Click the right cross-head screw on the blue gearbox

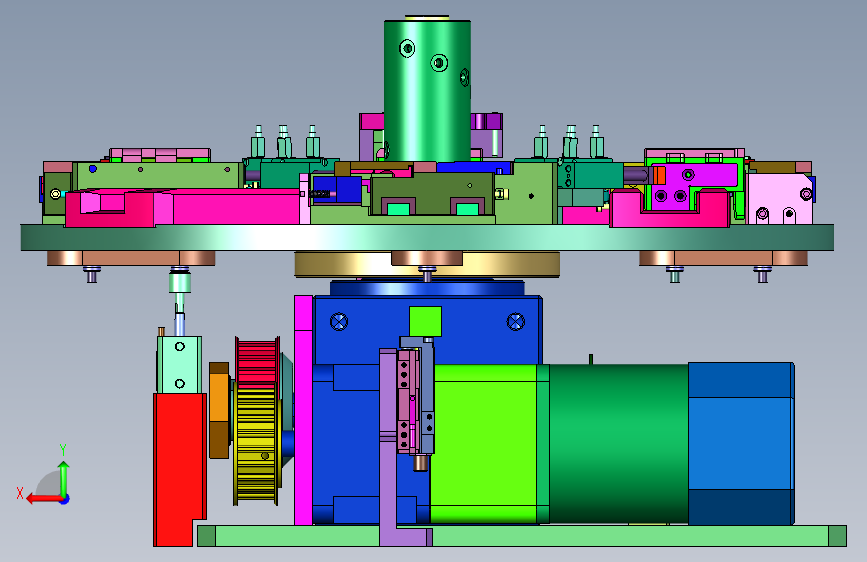click(515, 321)
